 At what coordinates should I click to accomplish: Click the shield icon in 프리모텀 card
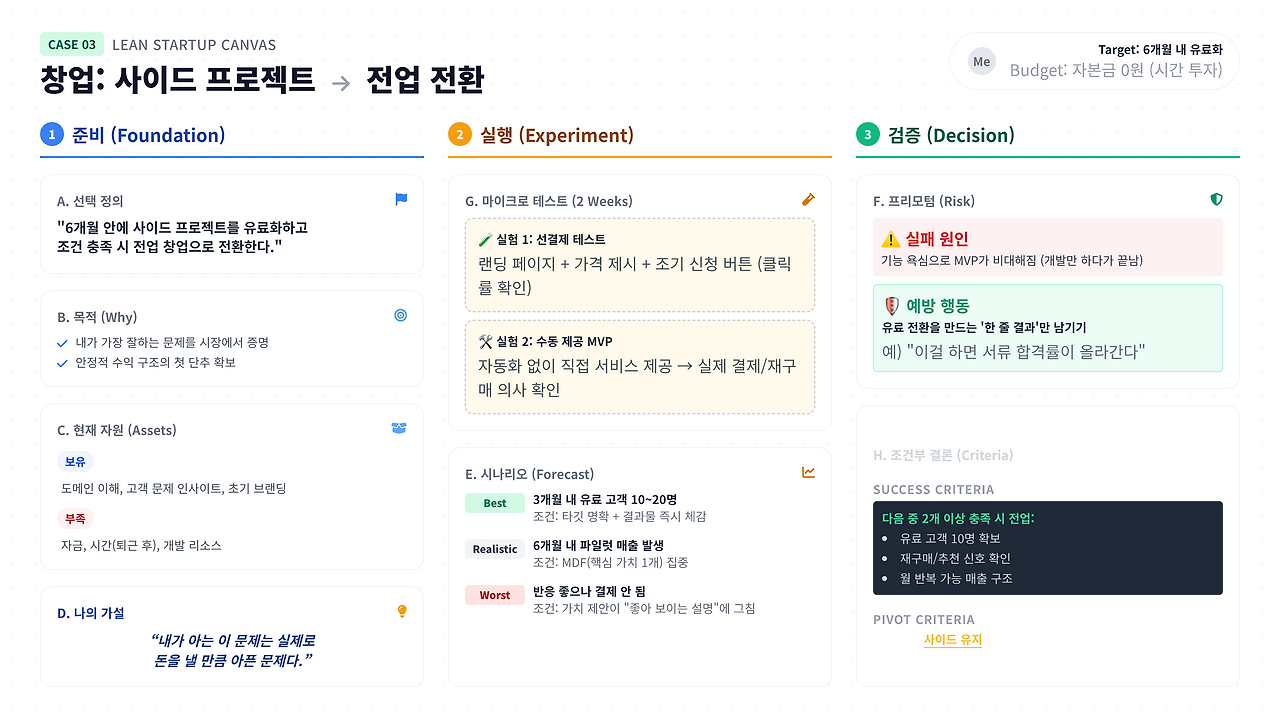pyautogui.click(x=1216, y=199)
